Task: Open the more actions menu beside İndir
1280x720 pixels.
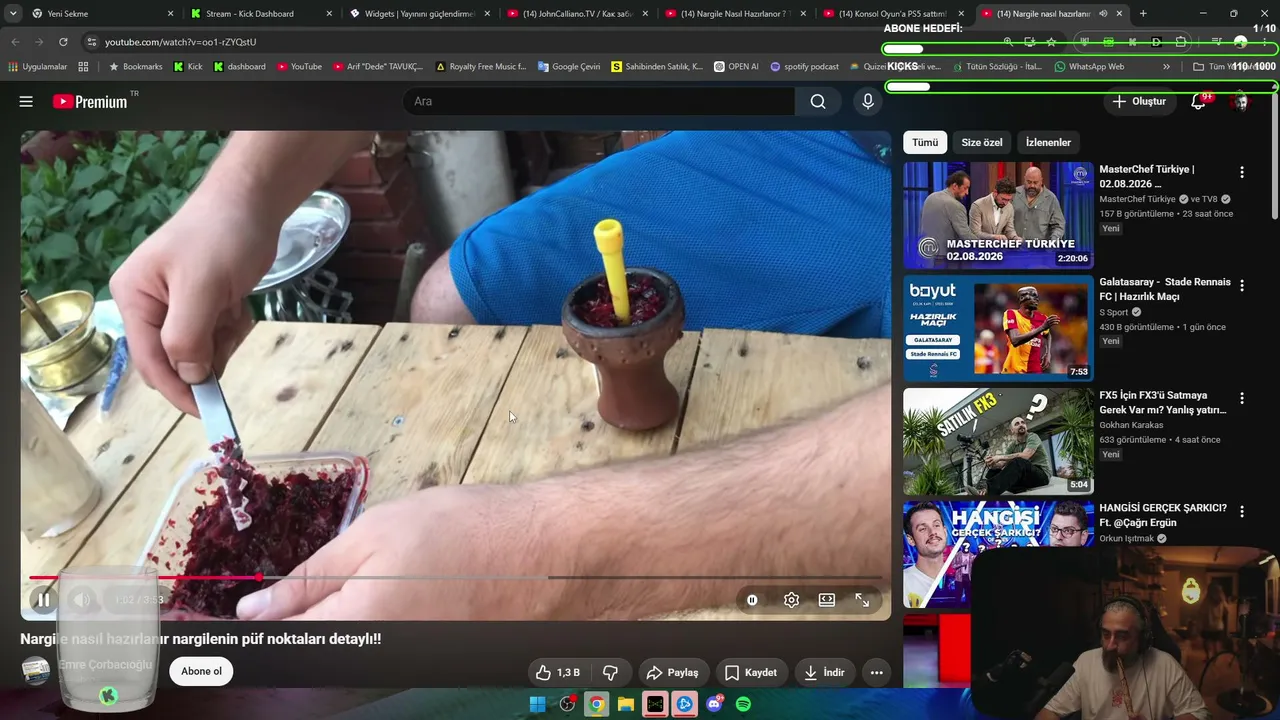Action: (x=876, y=673)
